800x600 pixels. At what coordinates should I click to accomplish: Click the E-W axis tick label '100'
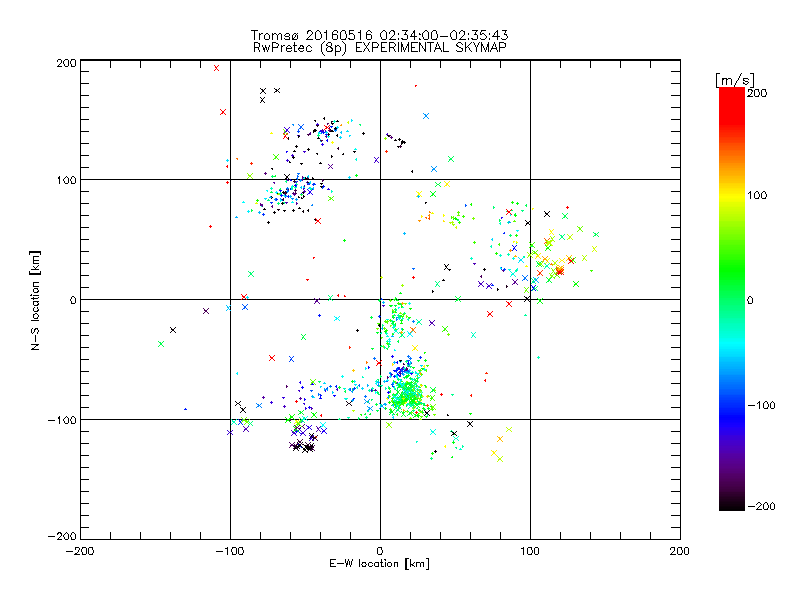click(530, 551)
